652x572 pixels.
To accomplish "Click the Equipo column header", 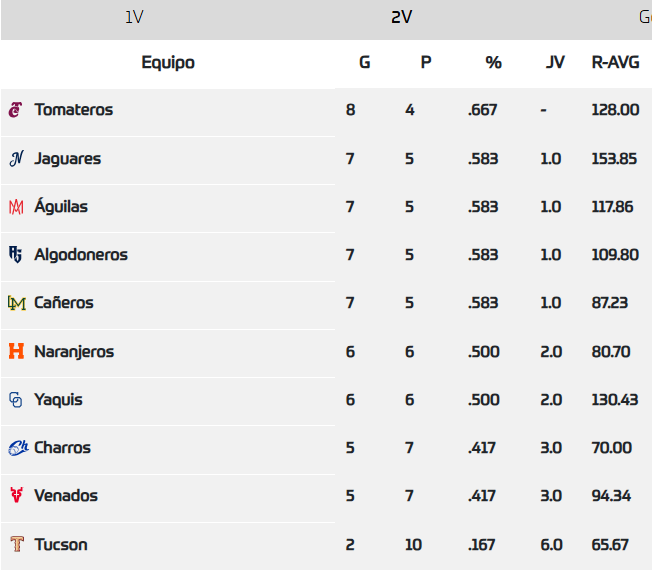I will point(168,62).
